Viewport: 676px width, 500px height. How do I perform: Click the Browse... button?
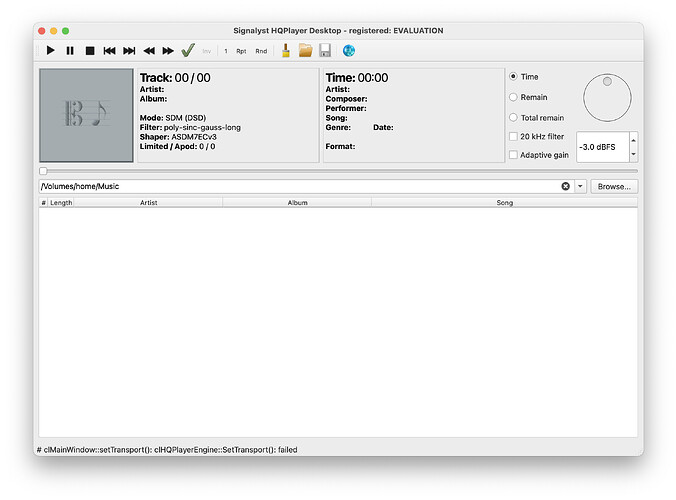614,186
